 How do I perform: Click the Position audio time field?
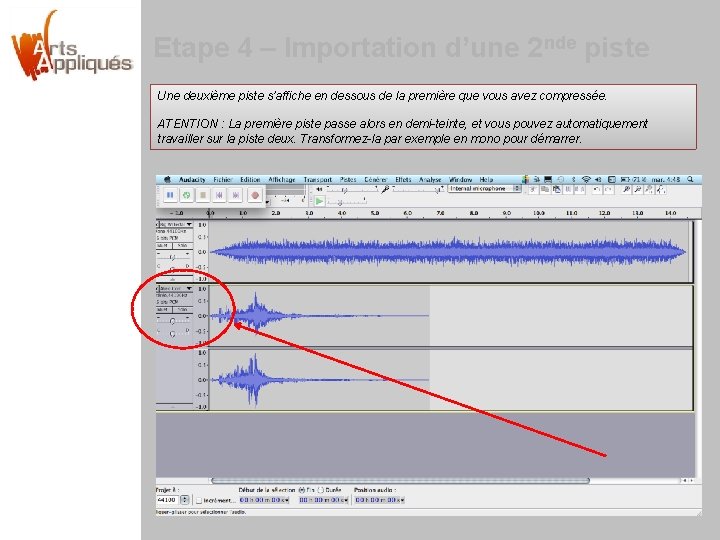[379, 500]
